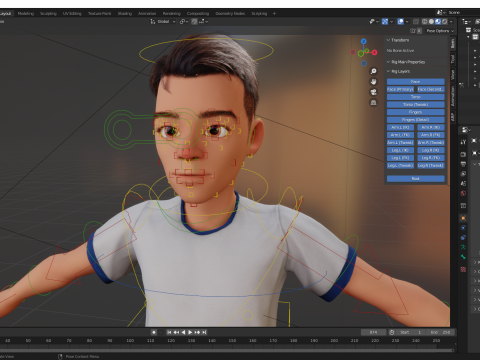
Task: Add a workspace with the plus icon
Action: coord(274,14)
